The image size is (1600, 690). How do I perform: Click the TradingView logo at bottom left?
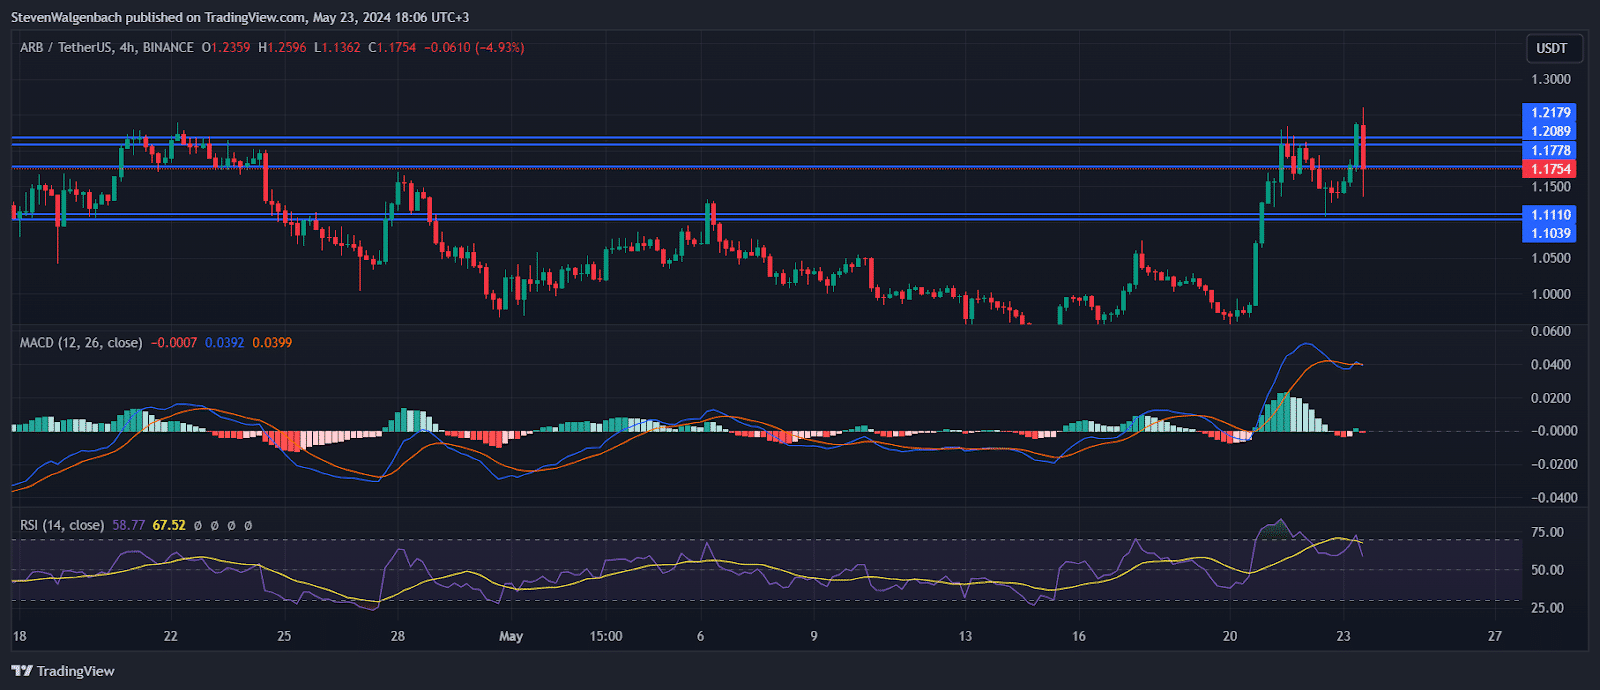(x=63, y=671)
